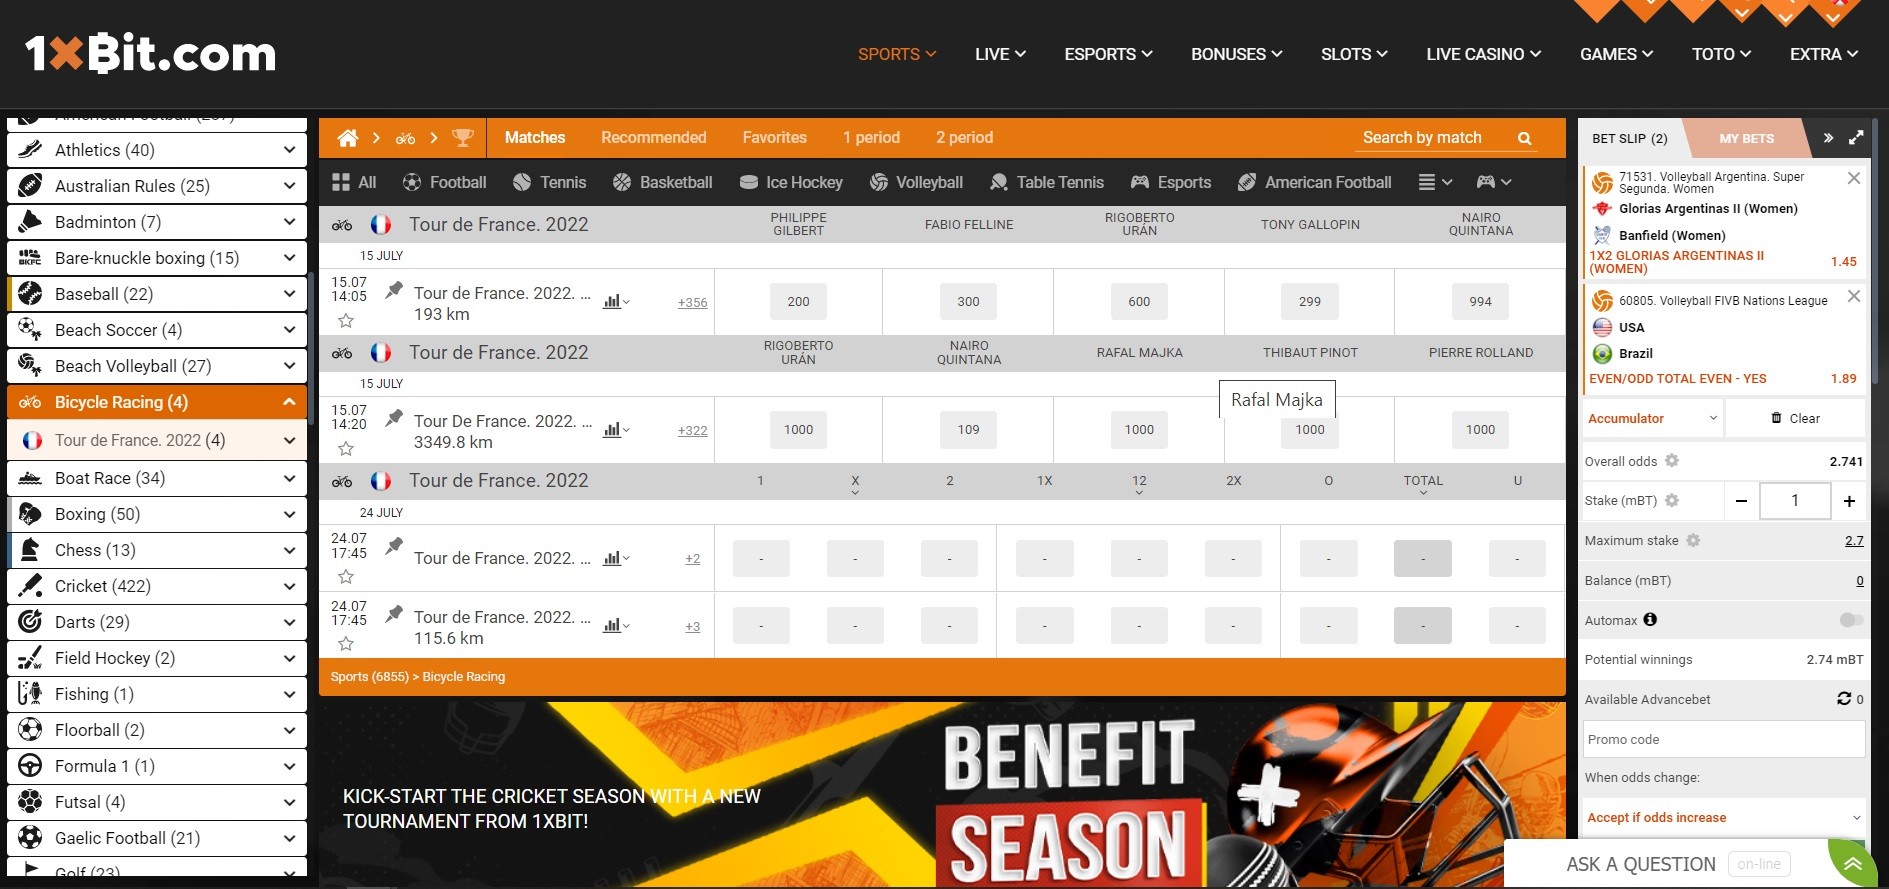Viewport: 1889px width, 889px height.
Task: Open statistics chart for the 193 km race
Action: [x=616, y=302]
